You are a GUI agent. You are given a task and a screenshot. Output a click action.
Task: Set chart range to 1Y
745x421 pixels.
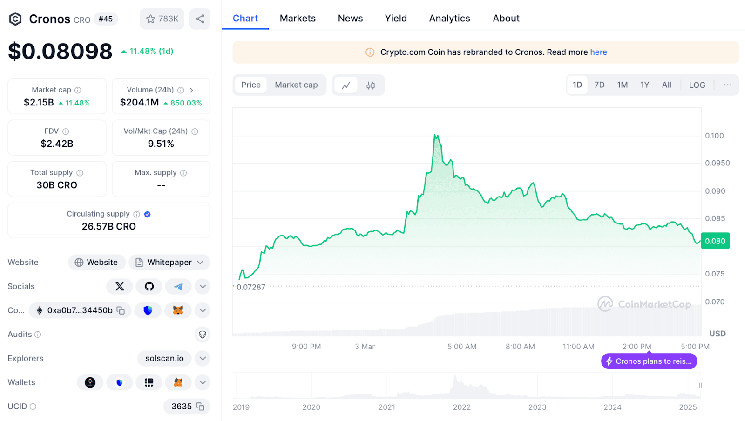pos(645,85)
